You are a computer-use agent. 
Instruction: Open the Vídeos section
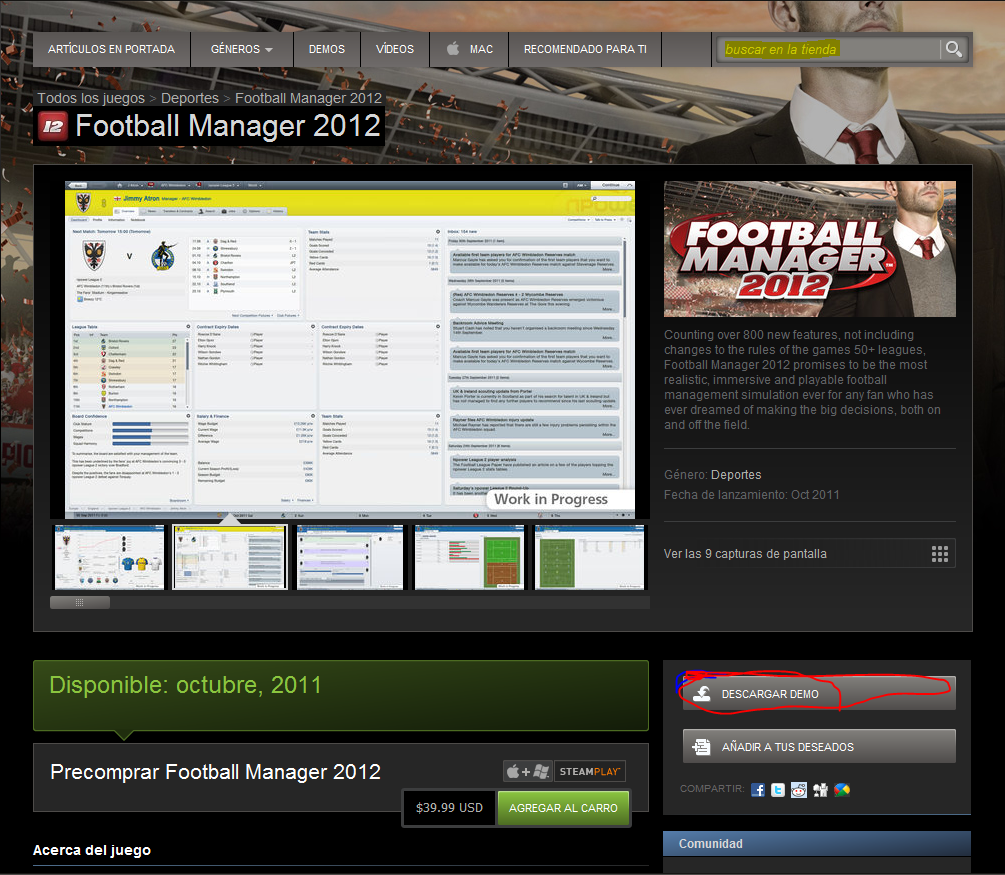(395, 49)
